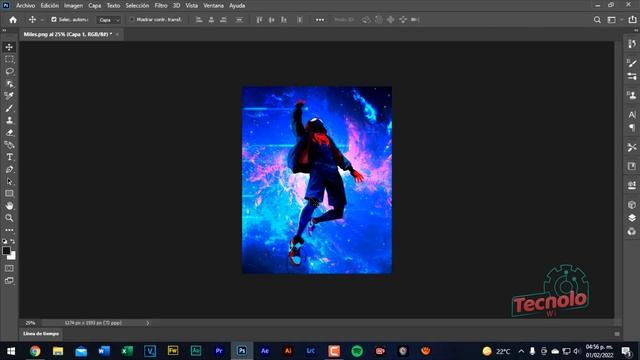
Task: Open the background color picker
Action: tap(12, 256)
